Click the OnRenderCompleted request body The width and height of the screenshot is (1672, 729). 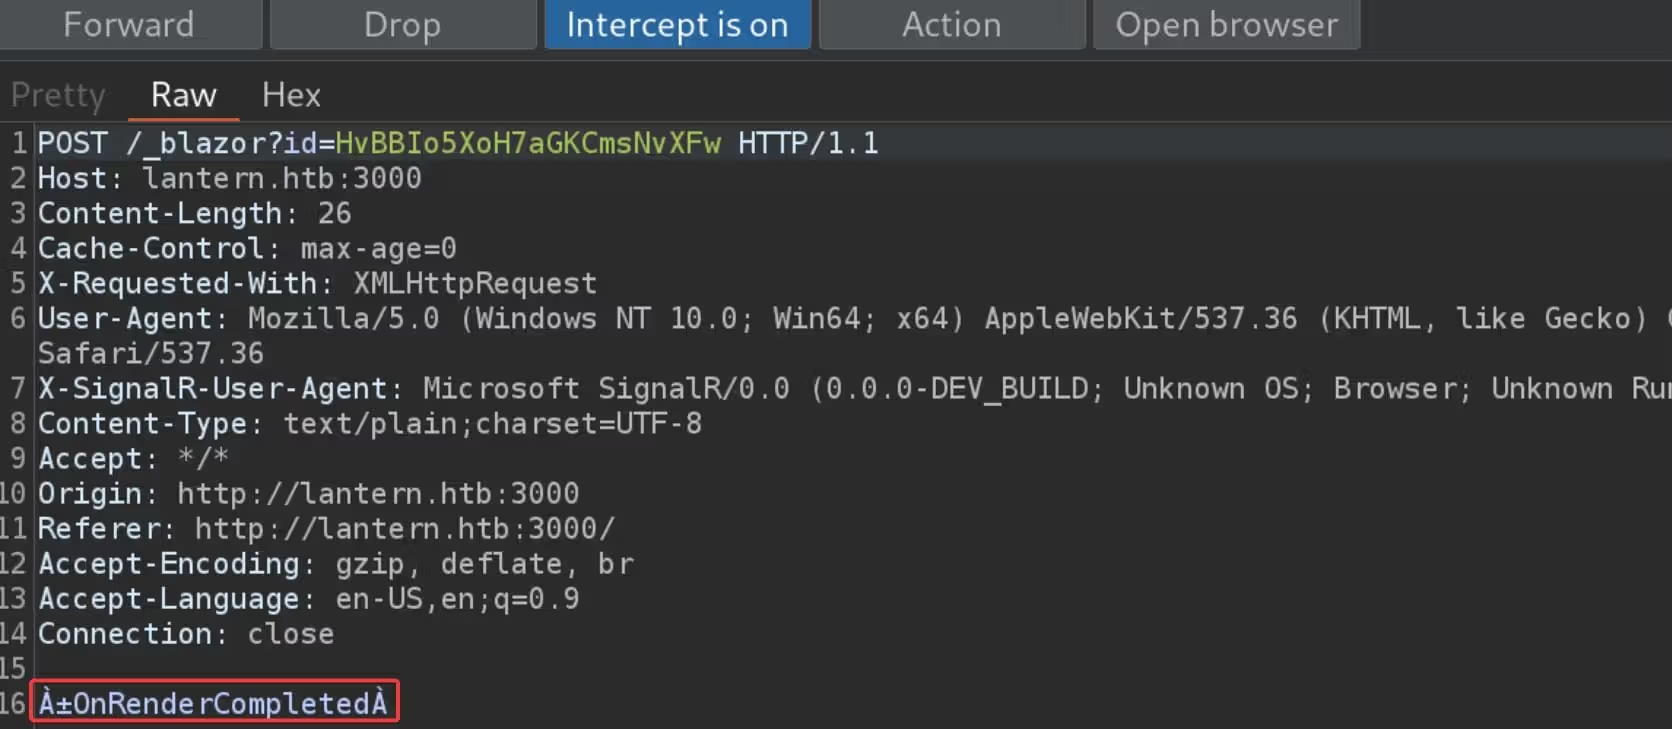click(x=213, y=703)
